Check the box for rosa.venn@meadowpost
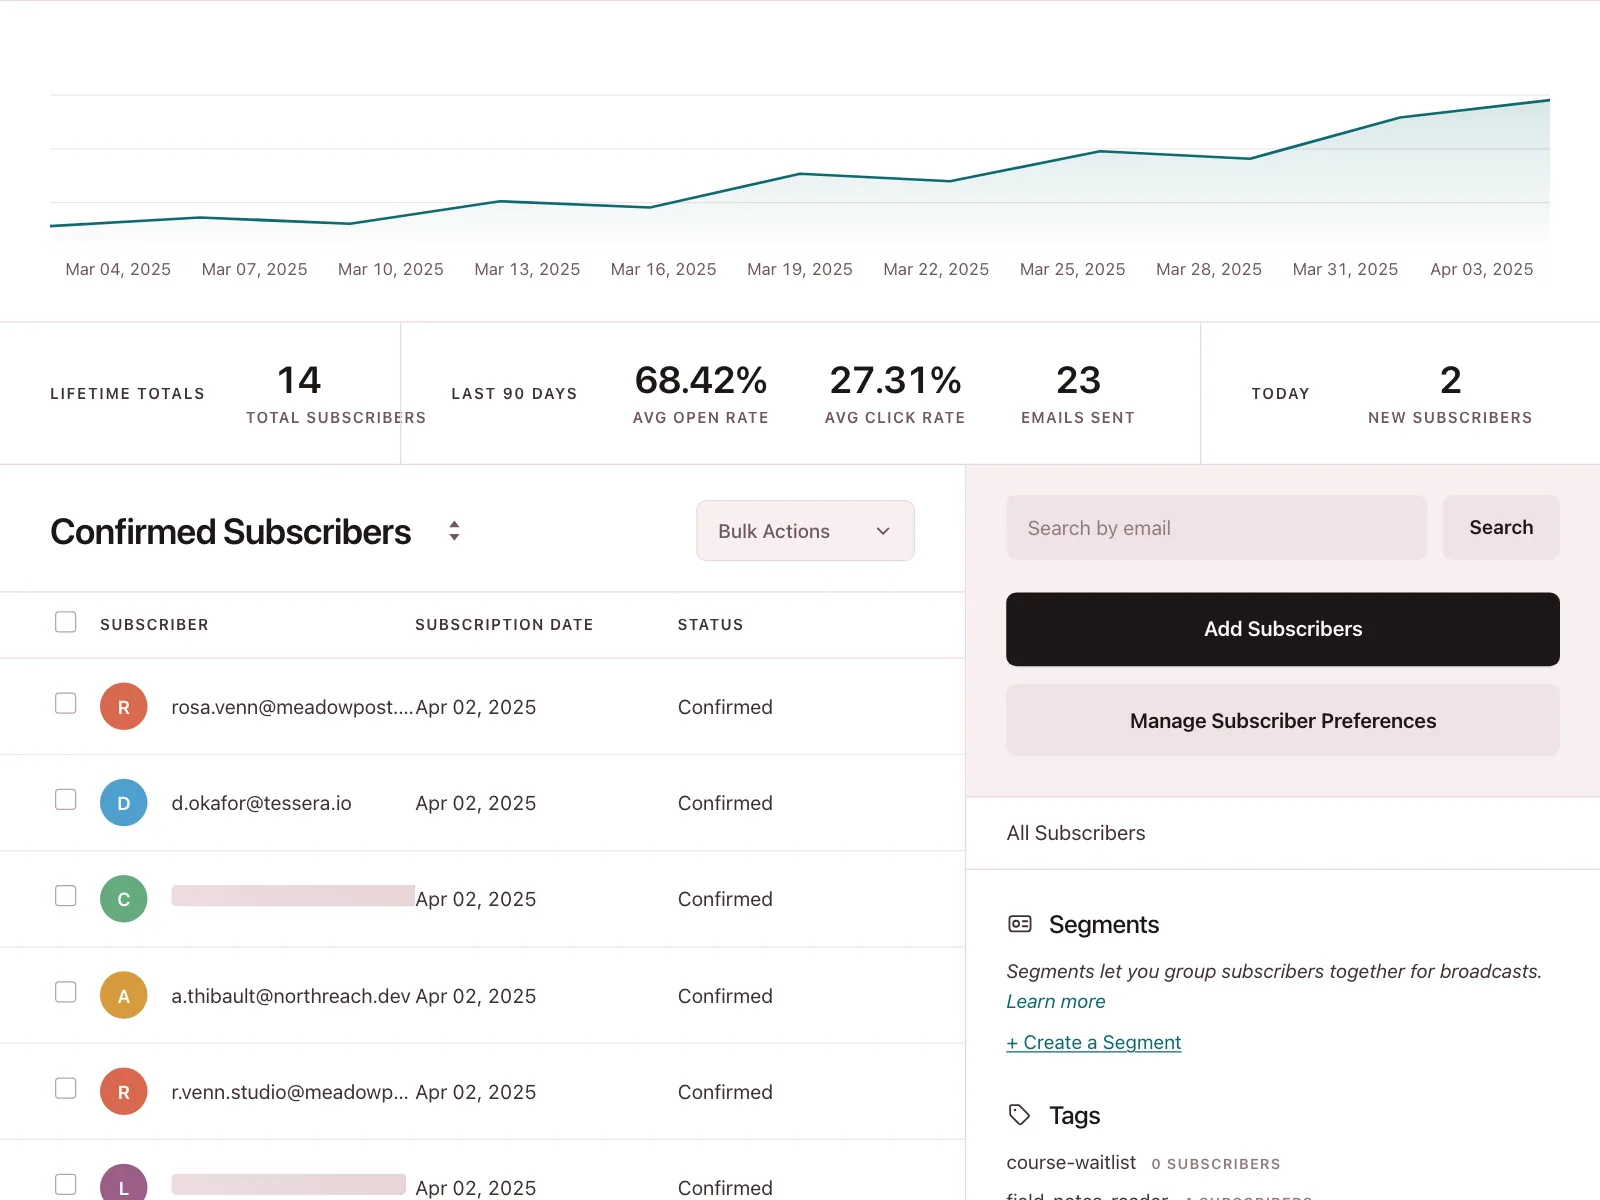The image size is (1600, 1200). pyautogui.click(x=66, y=703)
